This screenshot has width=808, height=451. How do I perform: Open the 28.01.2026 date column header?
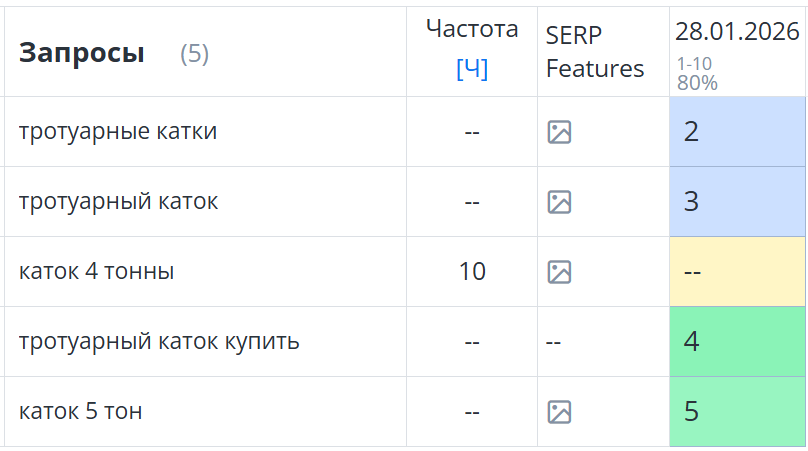[737, 32]
